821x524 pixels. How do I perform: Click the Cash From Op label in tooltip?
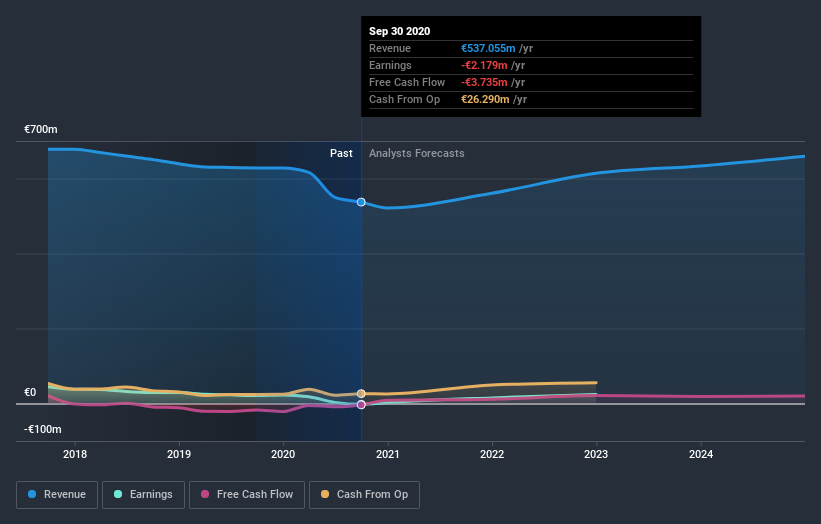click(405, 99)
